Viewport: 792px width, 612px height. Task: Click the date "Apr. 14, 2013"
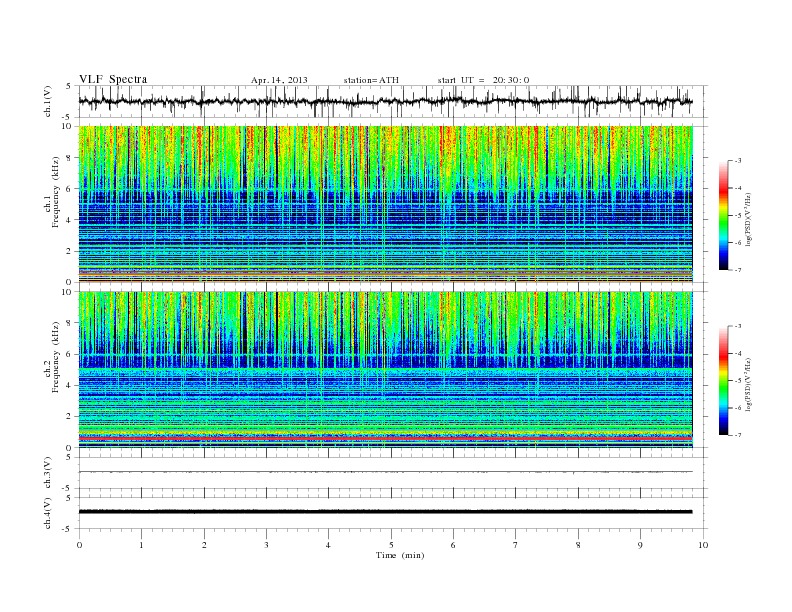coord(279,80)
